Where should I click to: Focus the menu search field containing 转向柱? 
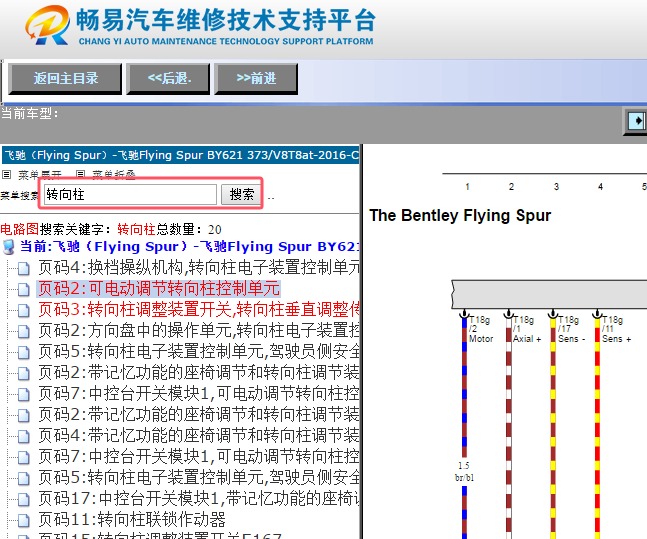(x=130, y=194)
